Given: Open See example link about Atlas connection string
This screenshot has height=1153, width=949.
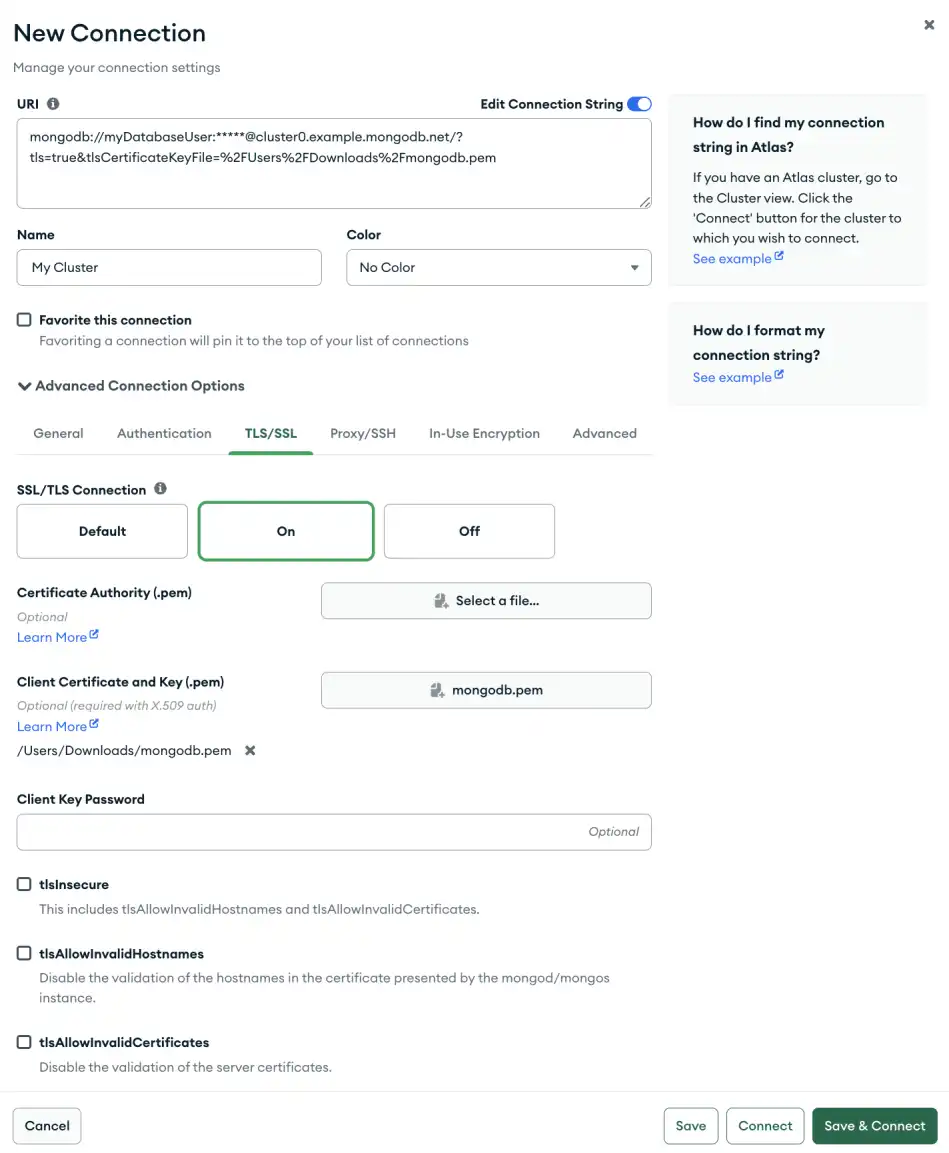Looking at the screenshot, I should [731, 258].
